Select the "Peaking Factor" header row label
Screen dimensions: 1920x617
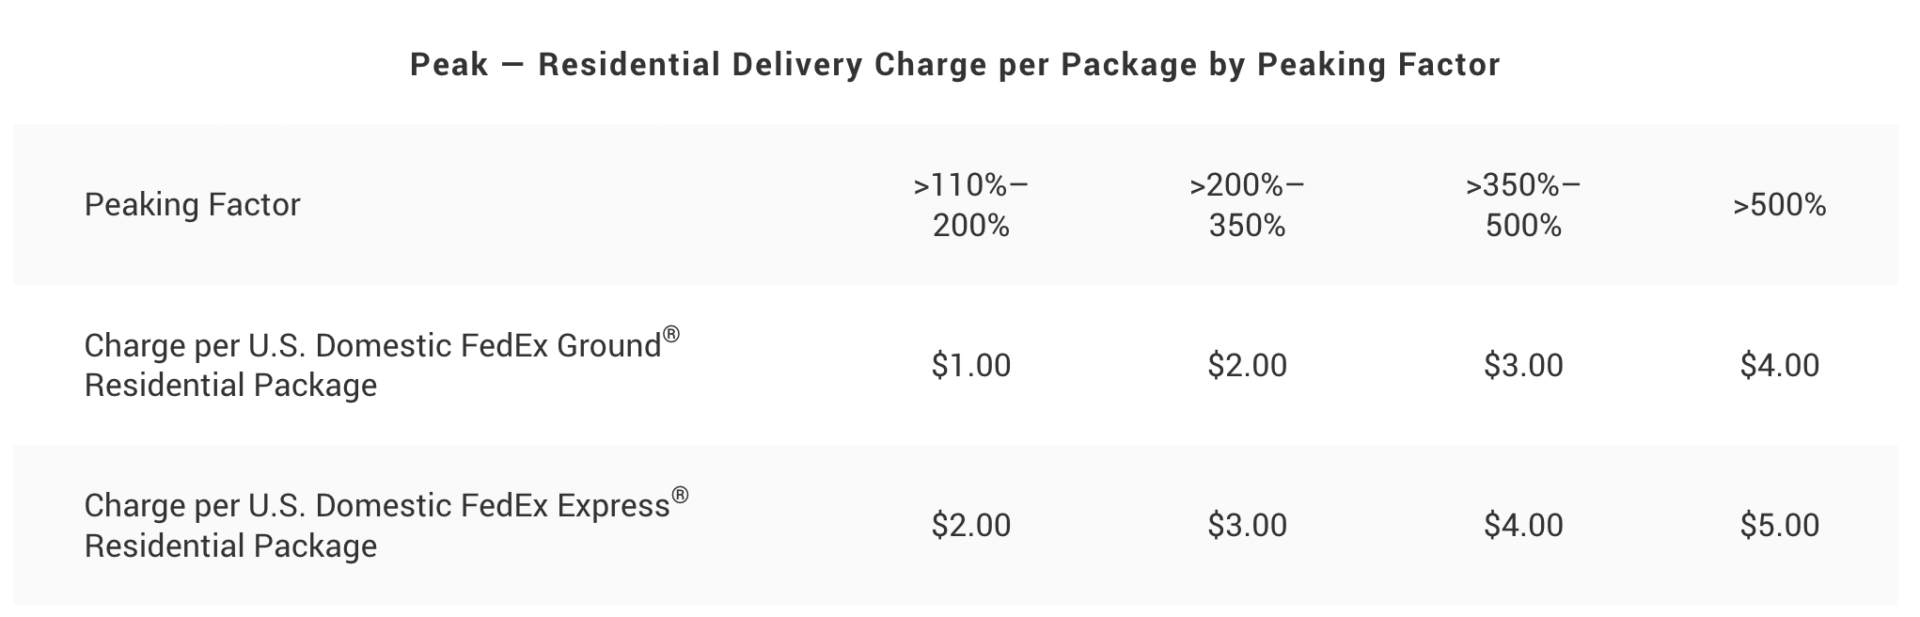(x=192, y=205)
